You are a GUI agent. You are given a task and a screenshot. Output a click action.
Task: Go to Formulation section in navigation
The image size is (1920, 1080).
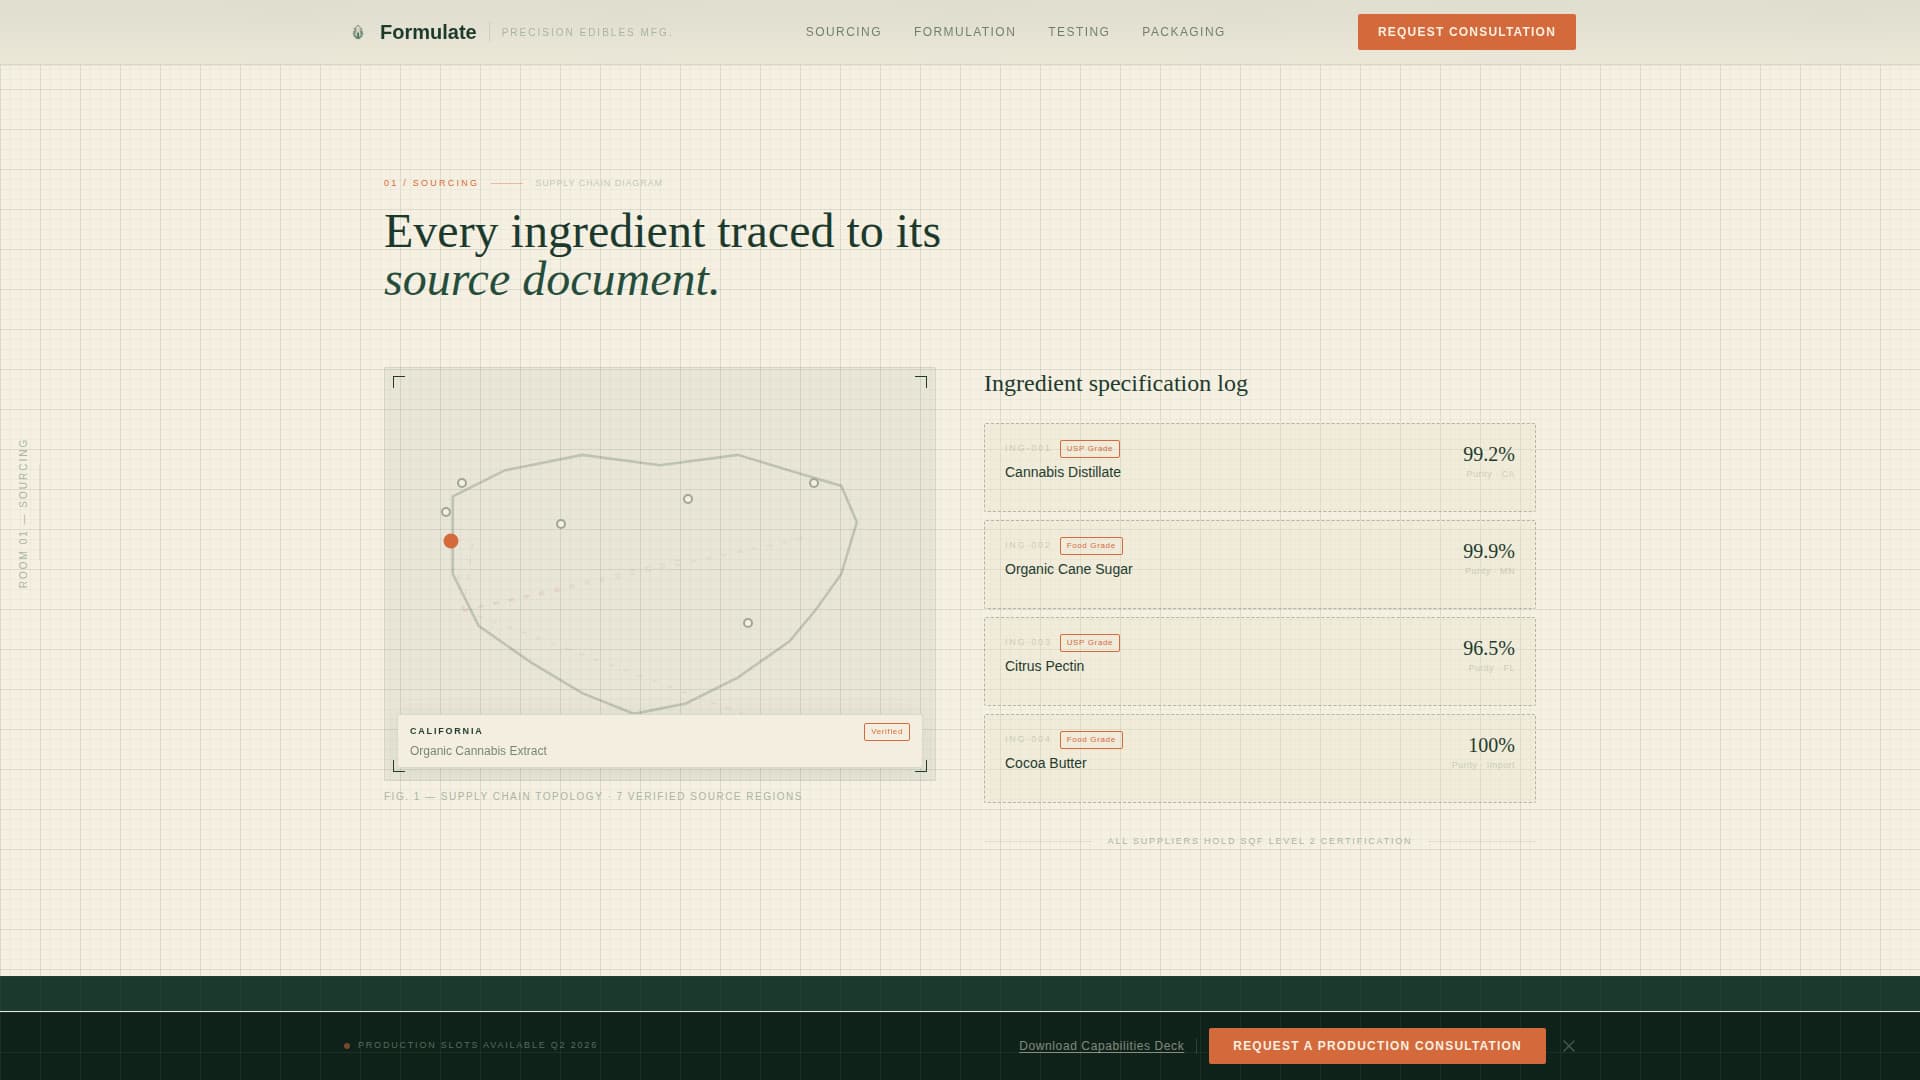(964, 32)
